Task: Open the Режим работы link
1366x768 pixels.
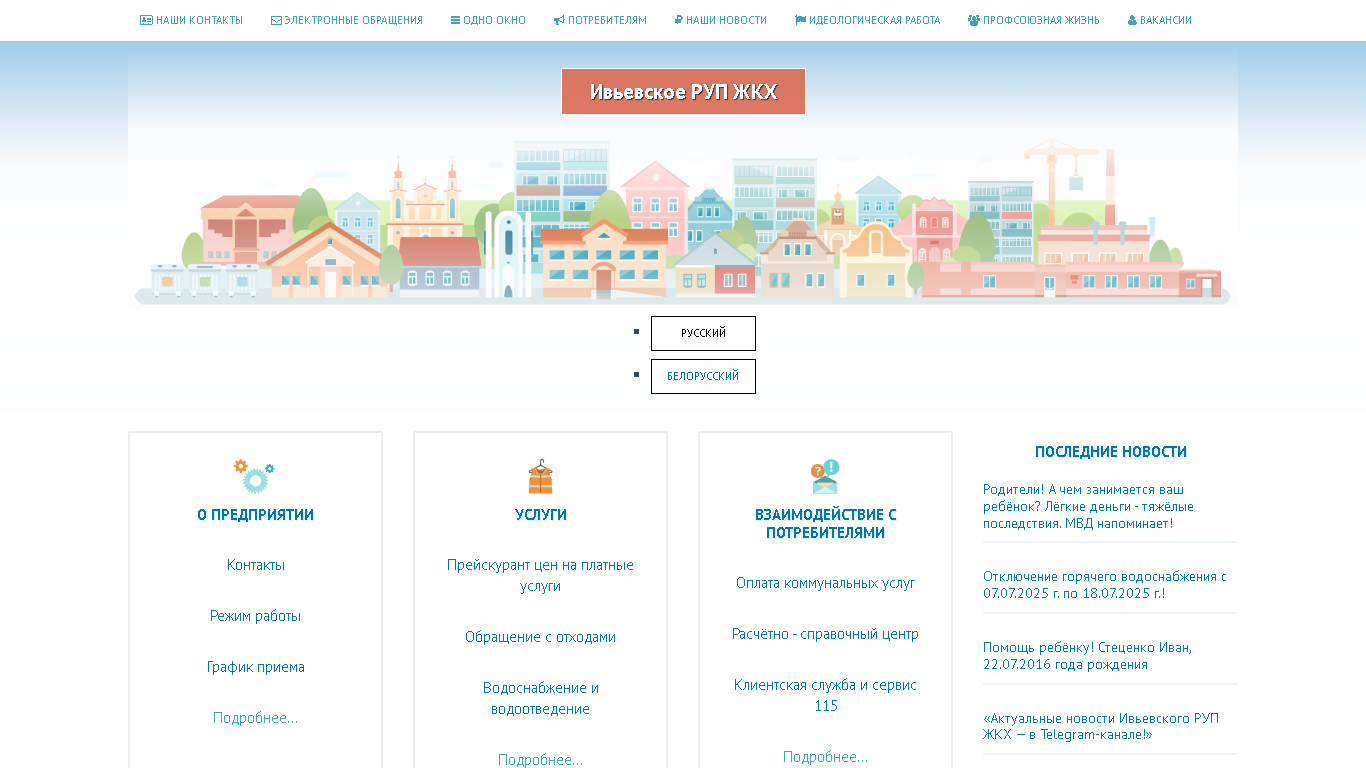Action: (x=255, y=616)
